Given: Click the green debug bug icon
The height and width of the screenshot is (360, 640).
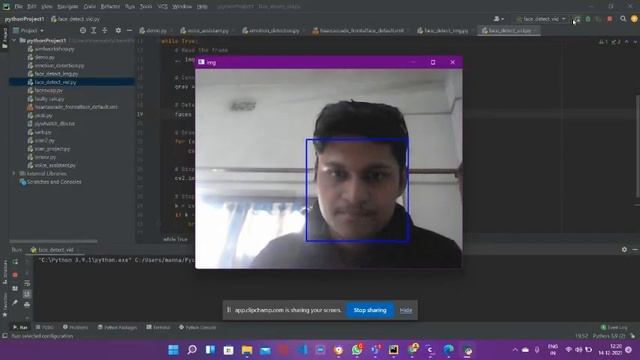Looking at the screenshot, I should tap(588, 19).
